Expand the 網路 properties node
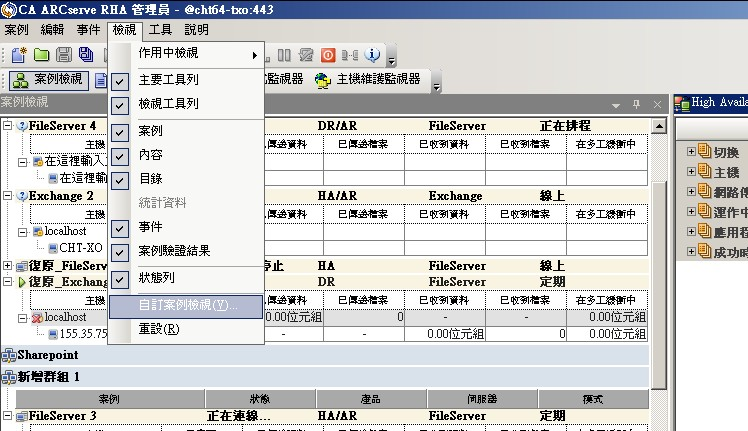Viewport: 748px width, 431px height. (691, 191)
